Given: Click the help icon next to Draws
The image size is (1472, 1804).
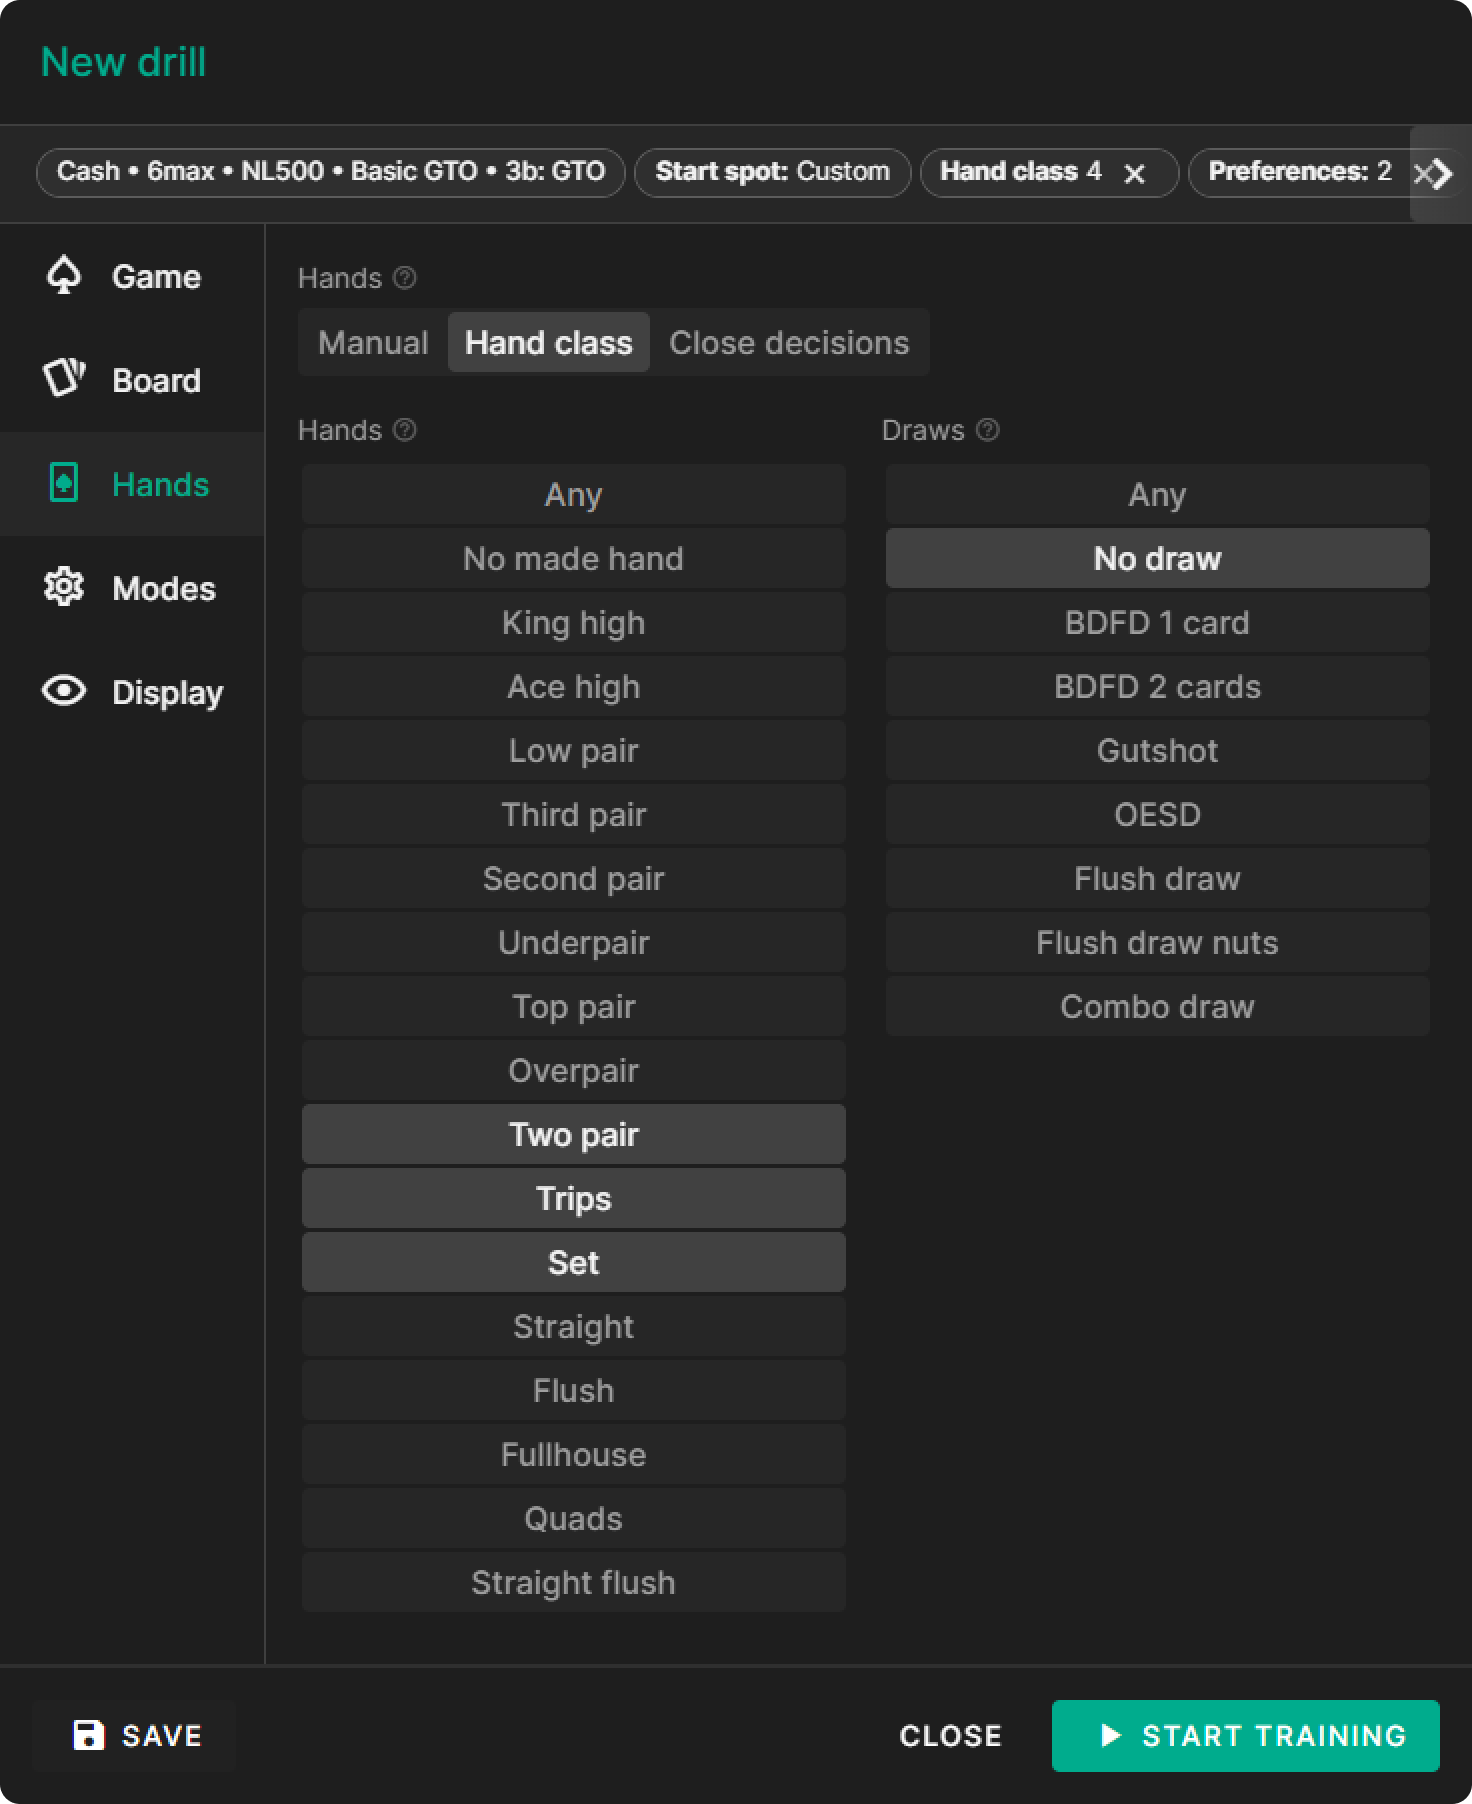Looking at the screenshot, I should (987, 430).
